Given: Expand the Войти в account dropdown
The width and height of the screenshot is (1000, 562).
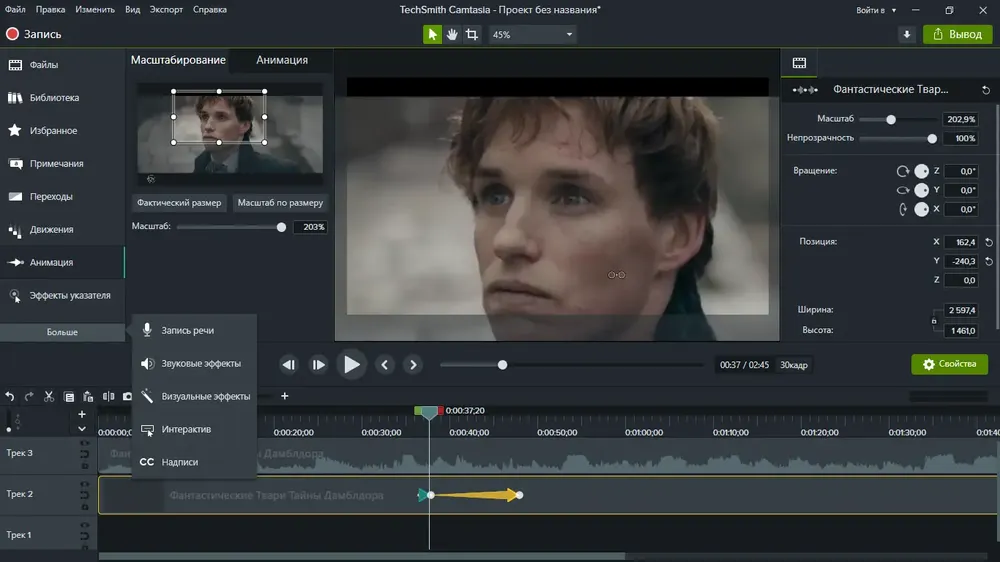Looking at the screenshot, I should click(876, 10).
